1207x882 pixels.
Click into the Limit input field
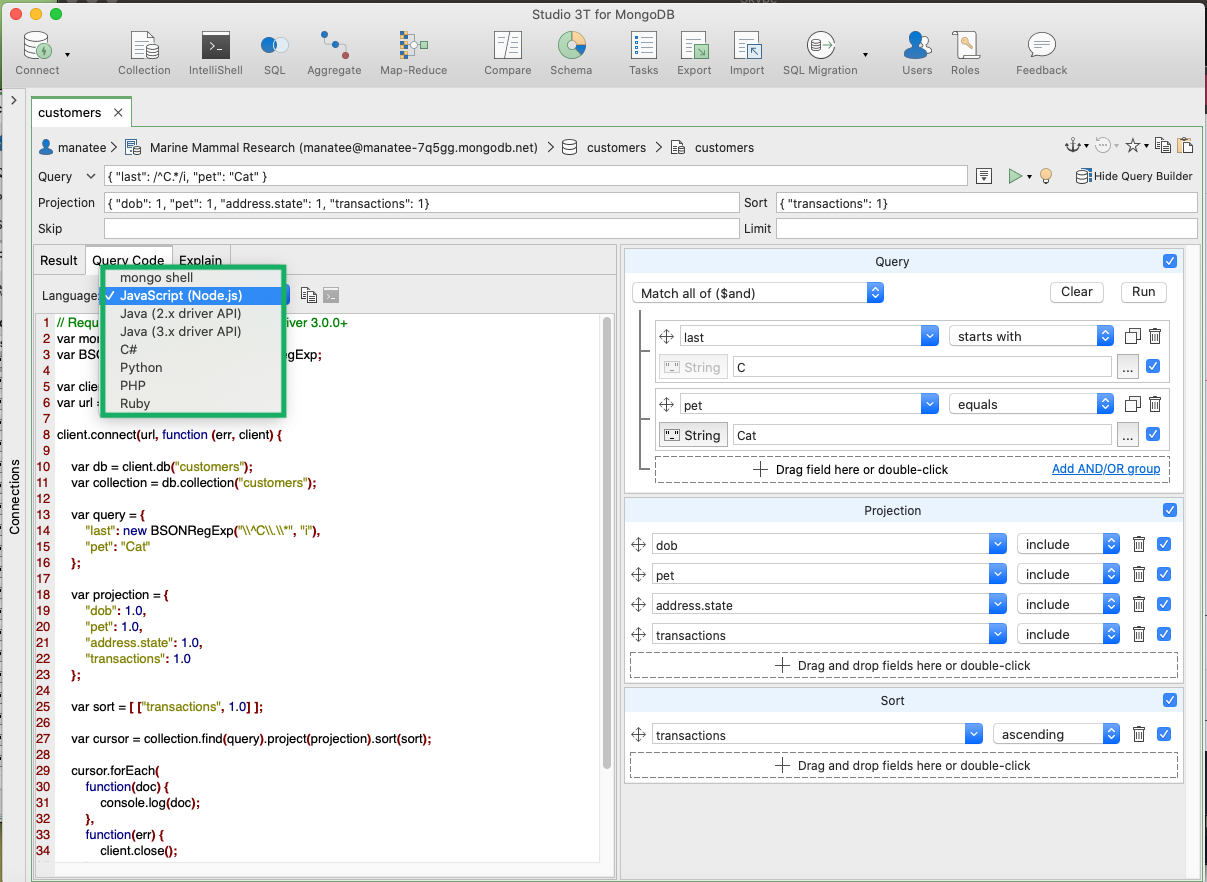tap(986, 229)
